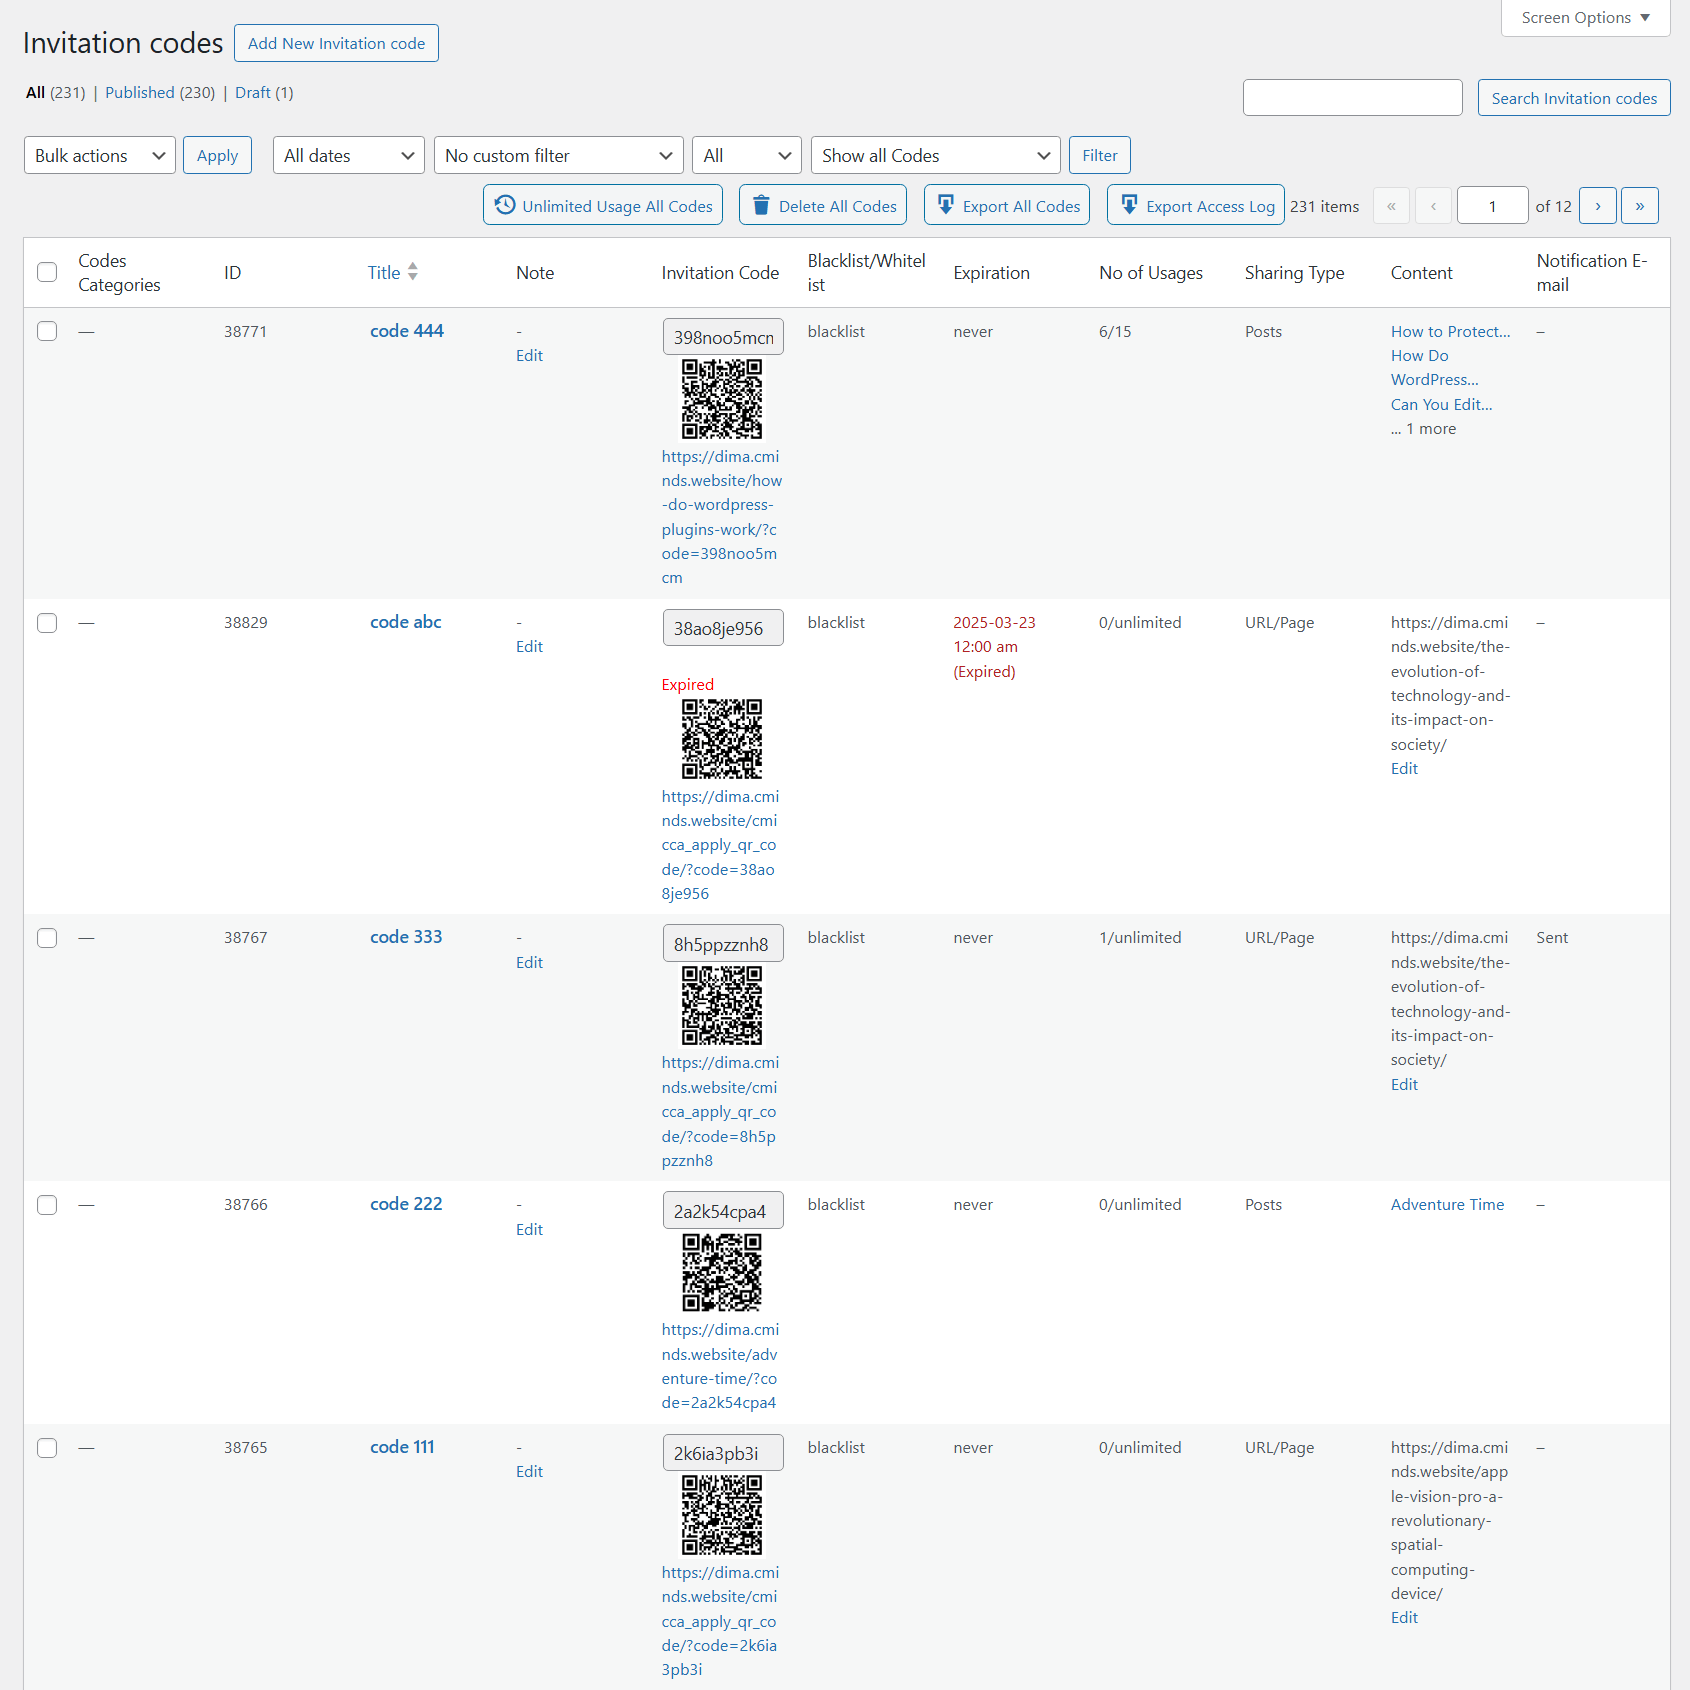
Task: Tick the checkbox for code 444 row
Action: 47,331
